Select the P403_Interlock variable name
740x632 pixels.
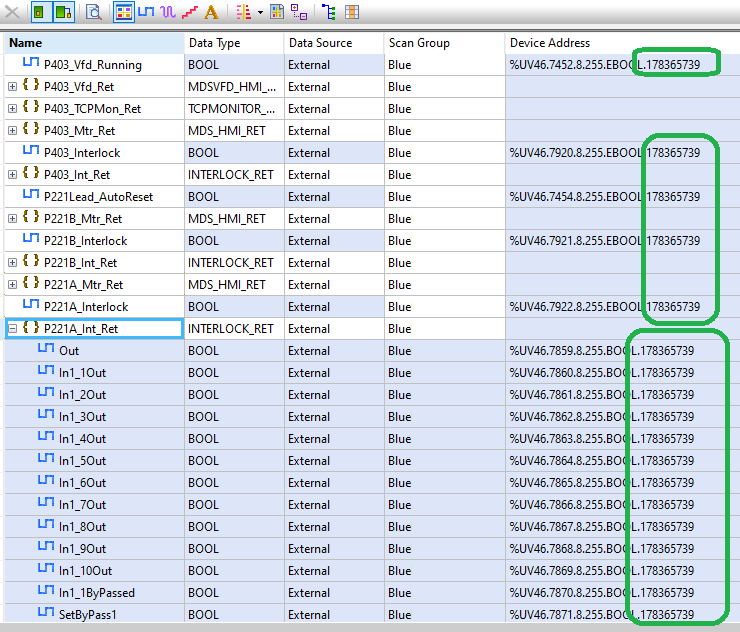point(82,153)
